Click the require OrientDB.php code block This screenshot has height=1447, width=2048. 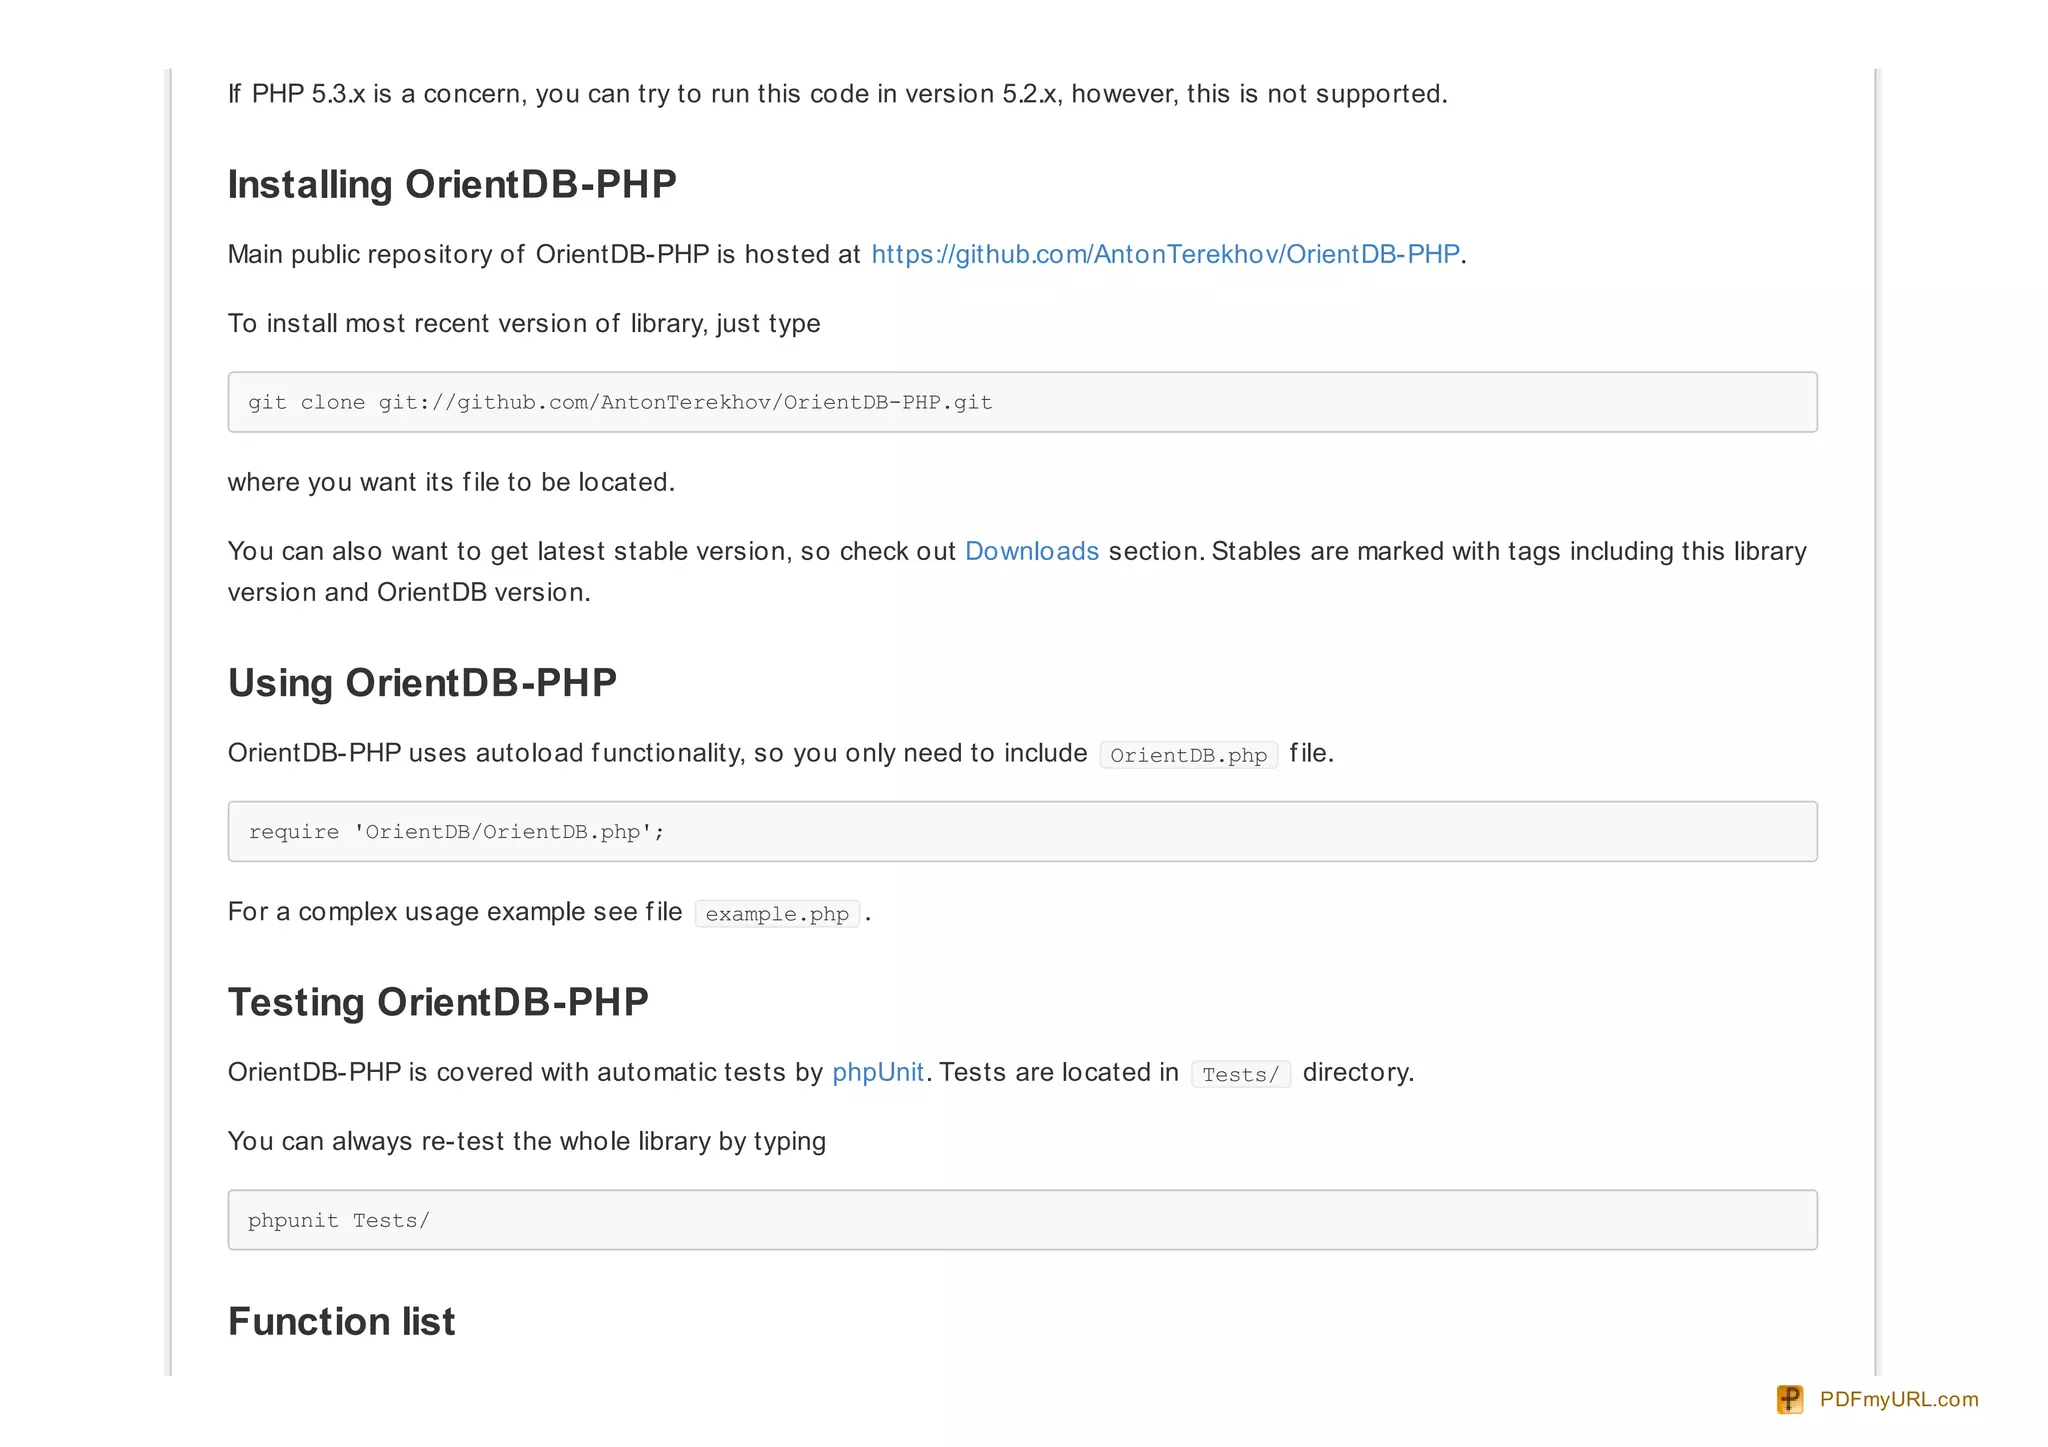(x=1021, y=831)
